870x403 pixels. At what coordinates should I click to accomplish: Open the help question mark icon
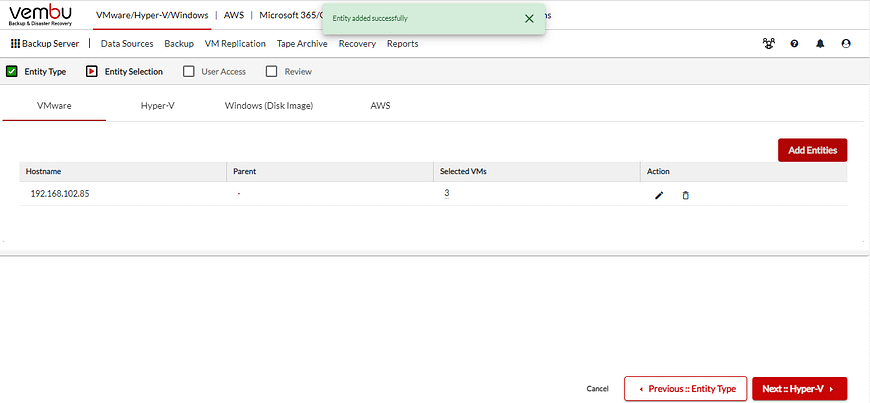click(794, 44)
